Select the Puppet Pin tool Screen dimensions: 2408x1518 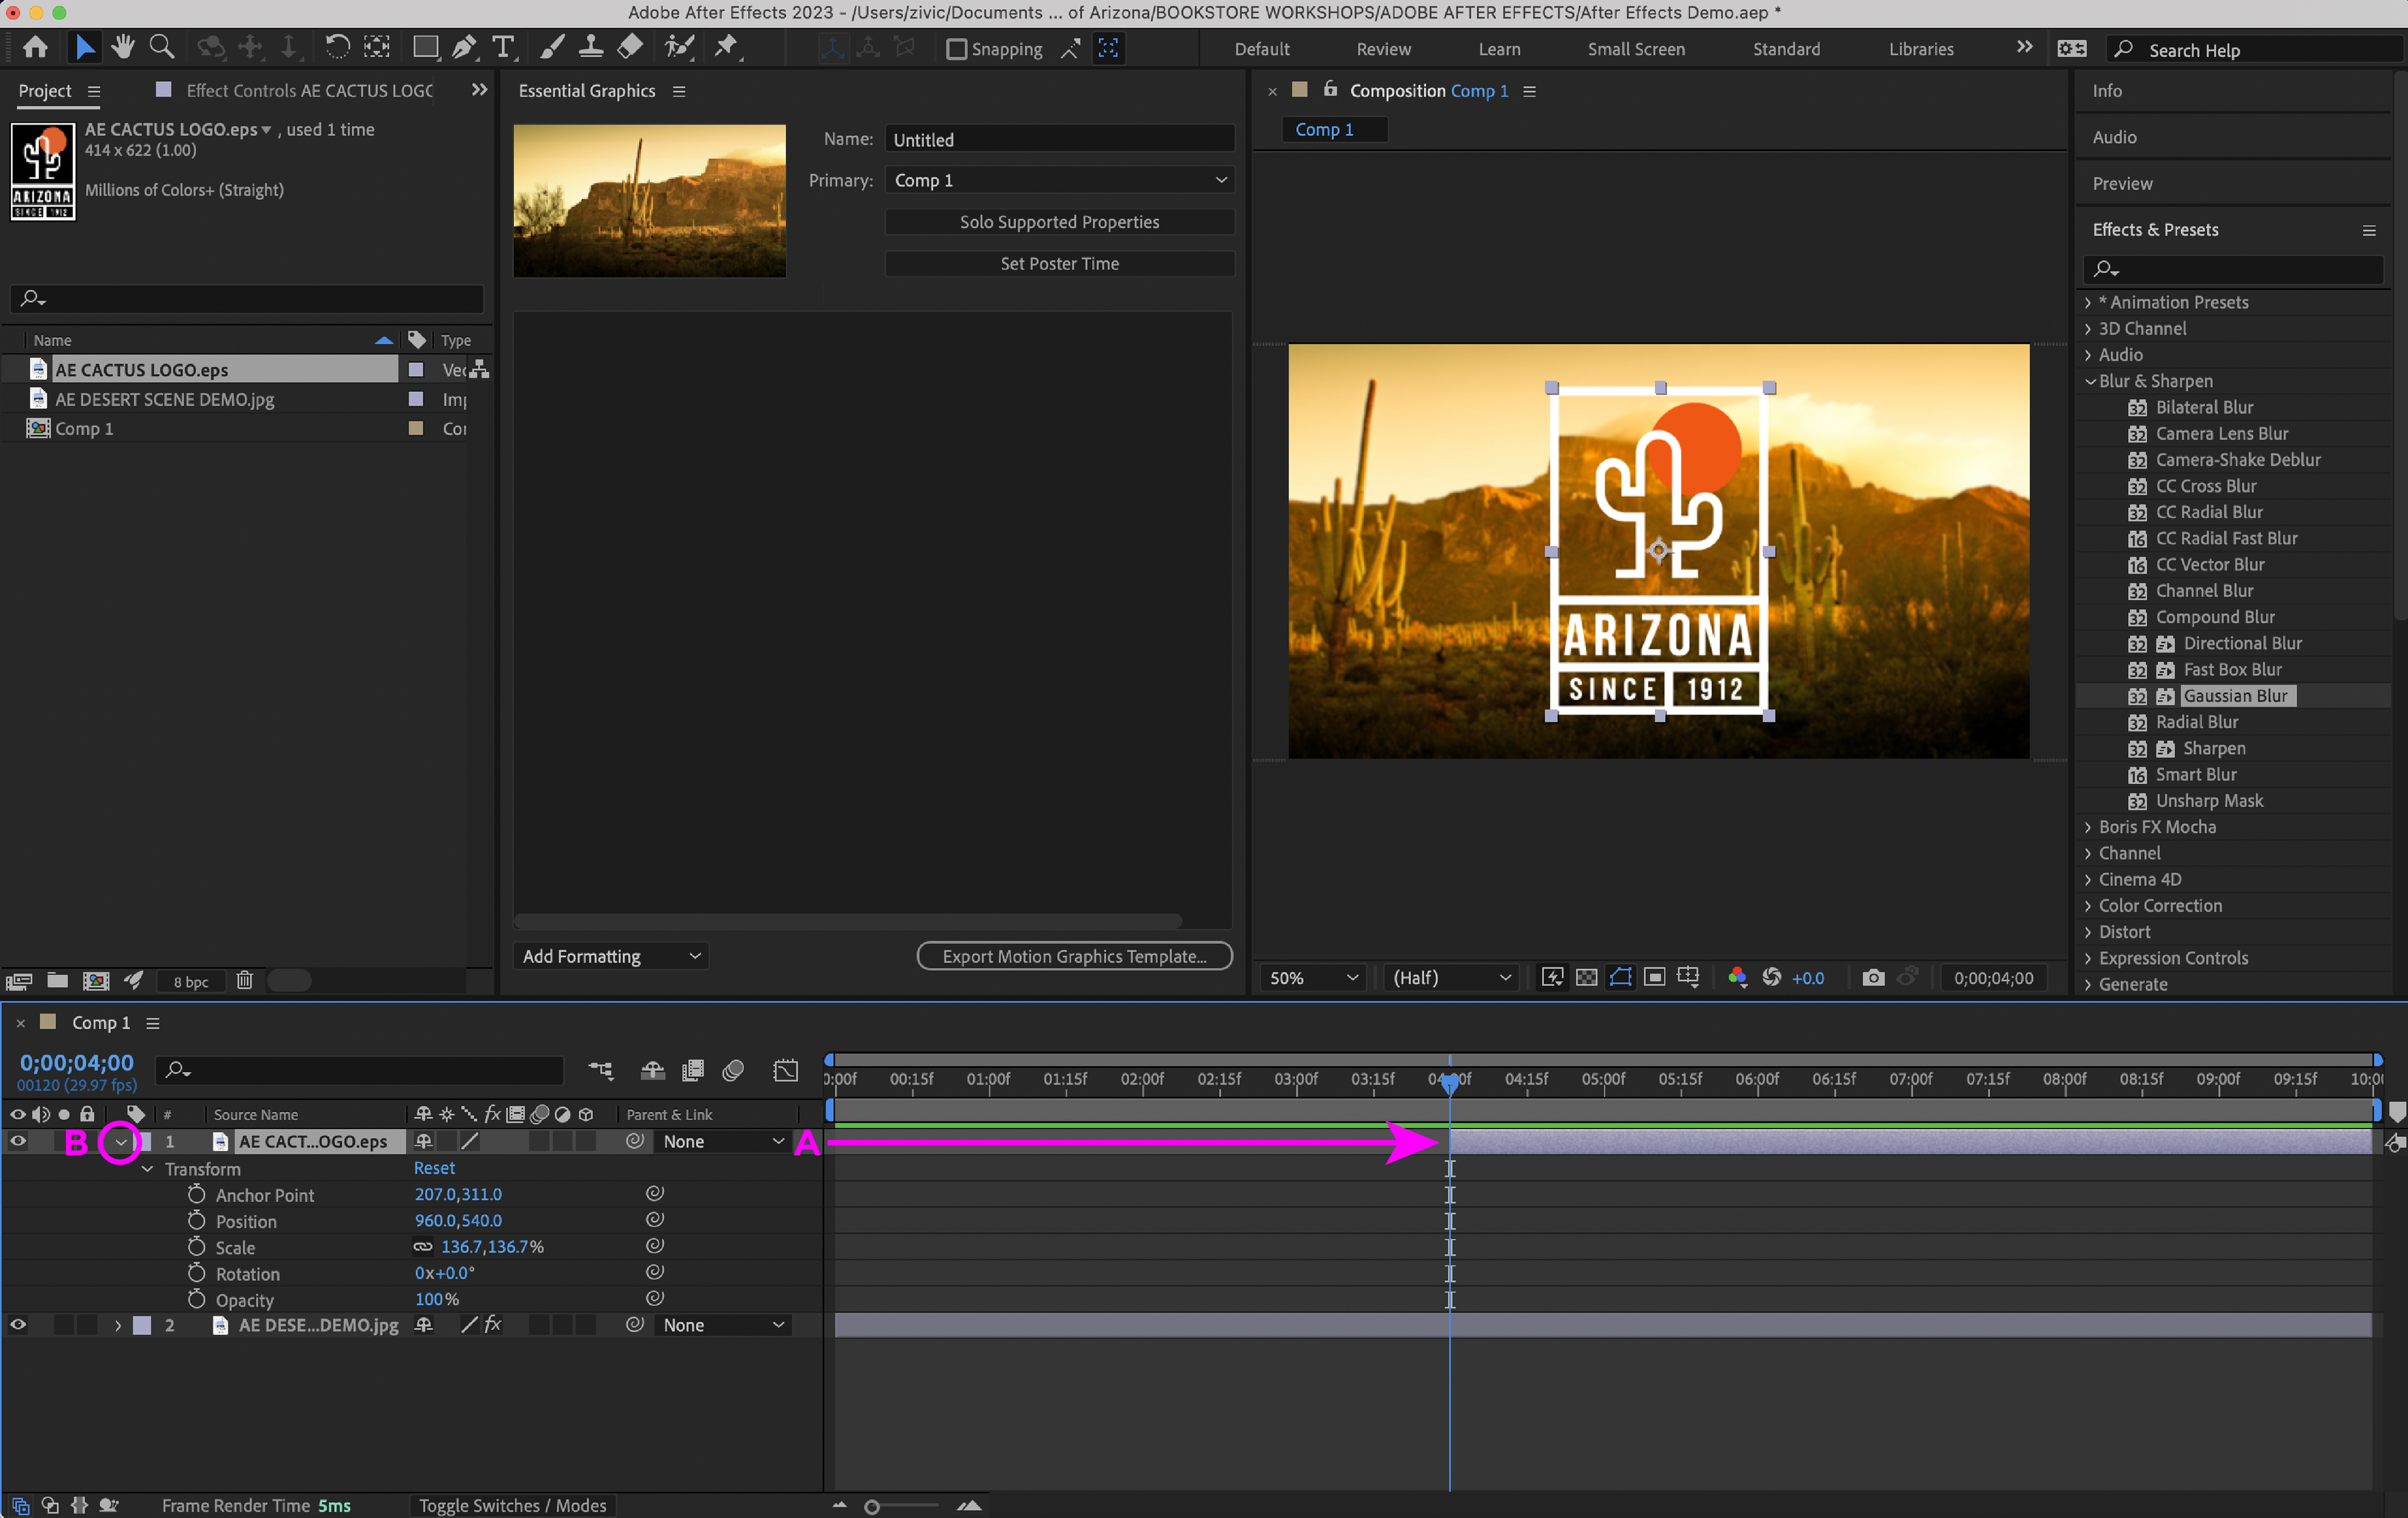pos(726,47)
